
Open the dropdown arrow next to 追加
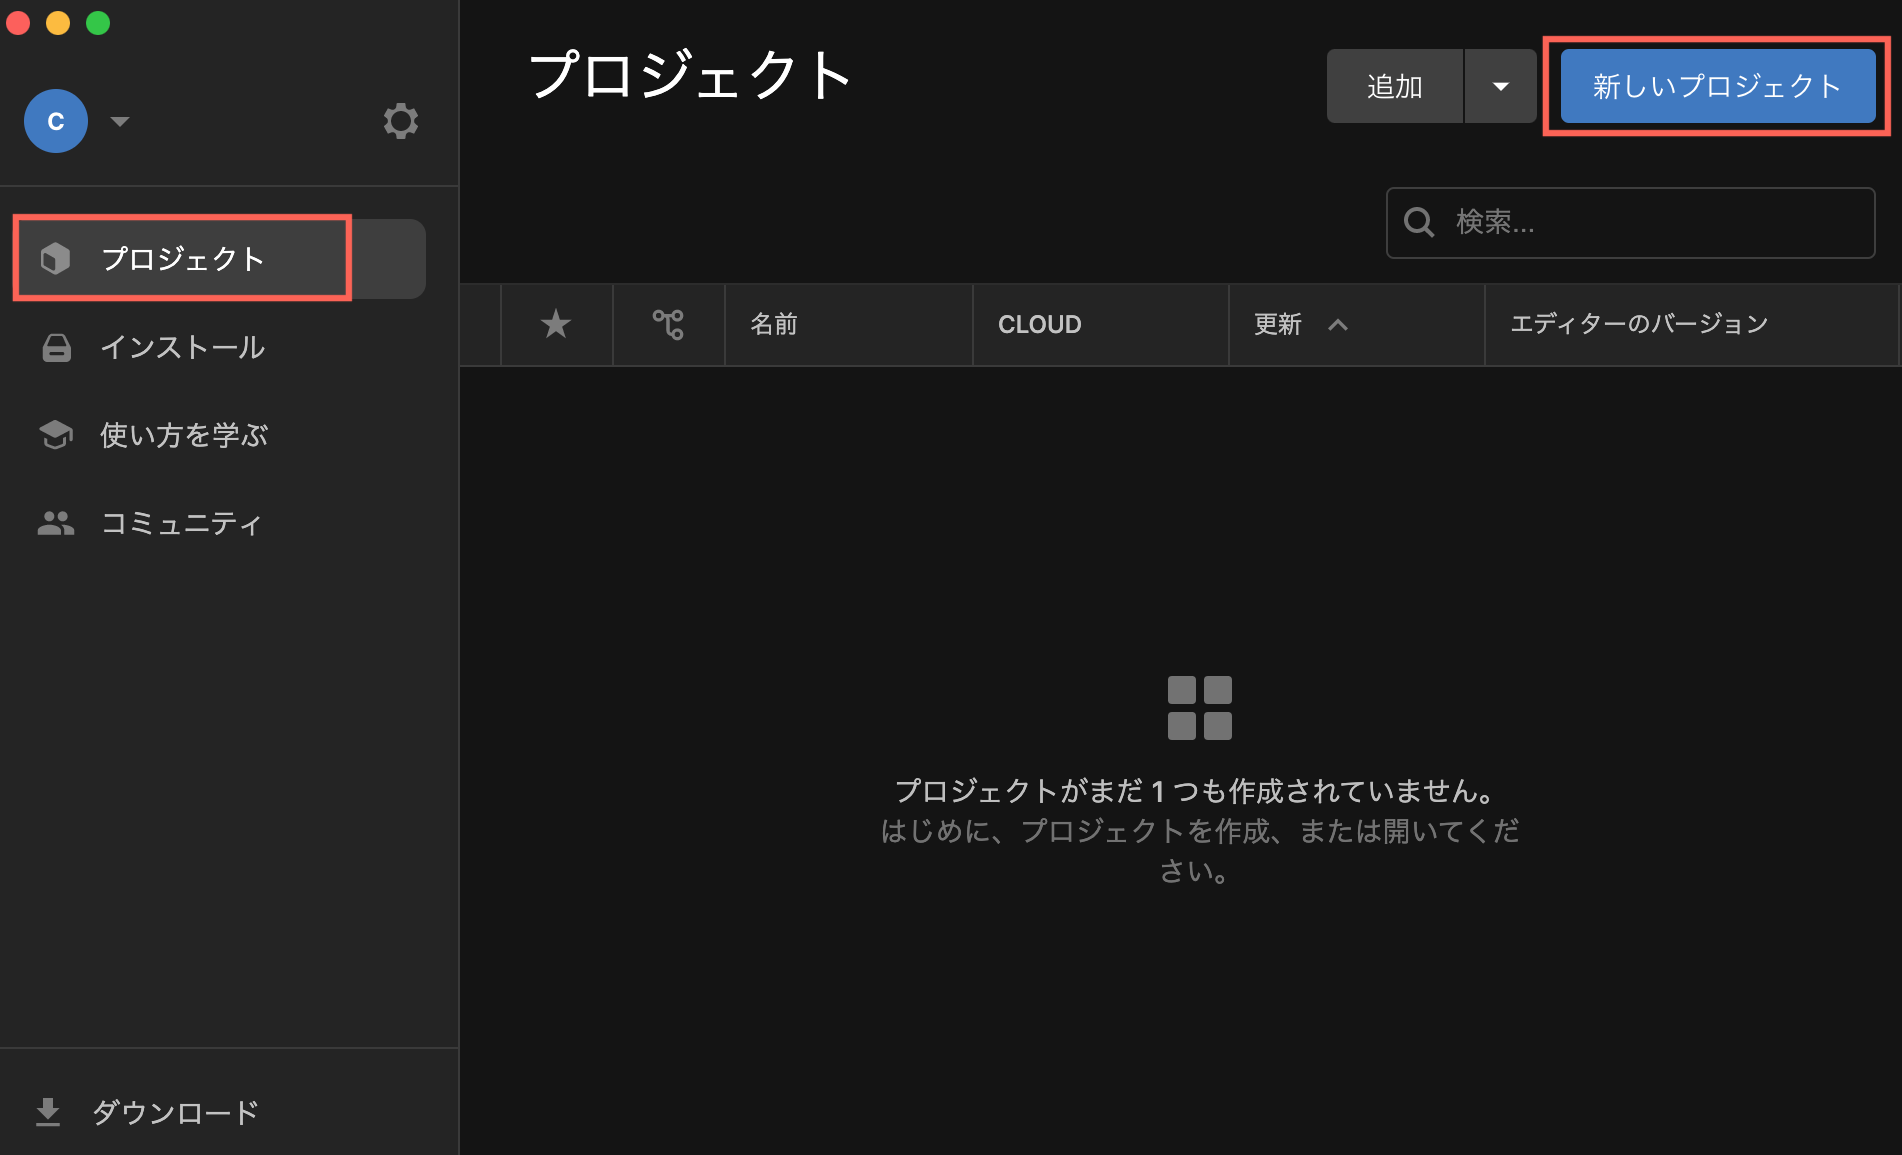[x=1500, y=86]
